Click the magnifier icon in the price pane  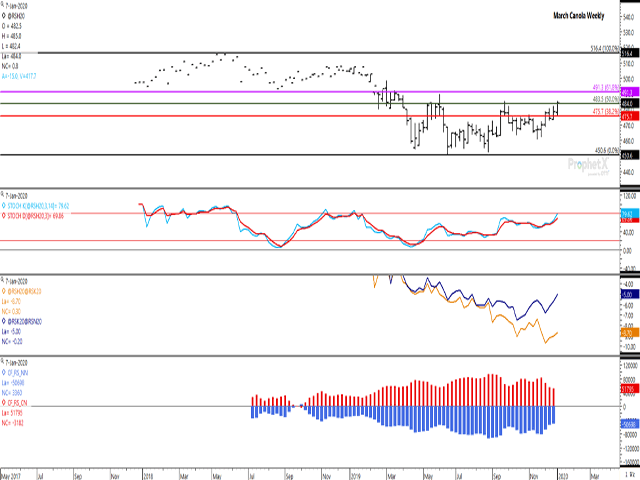pos(3,5)
